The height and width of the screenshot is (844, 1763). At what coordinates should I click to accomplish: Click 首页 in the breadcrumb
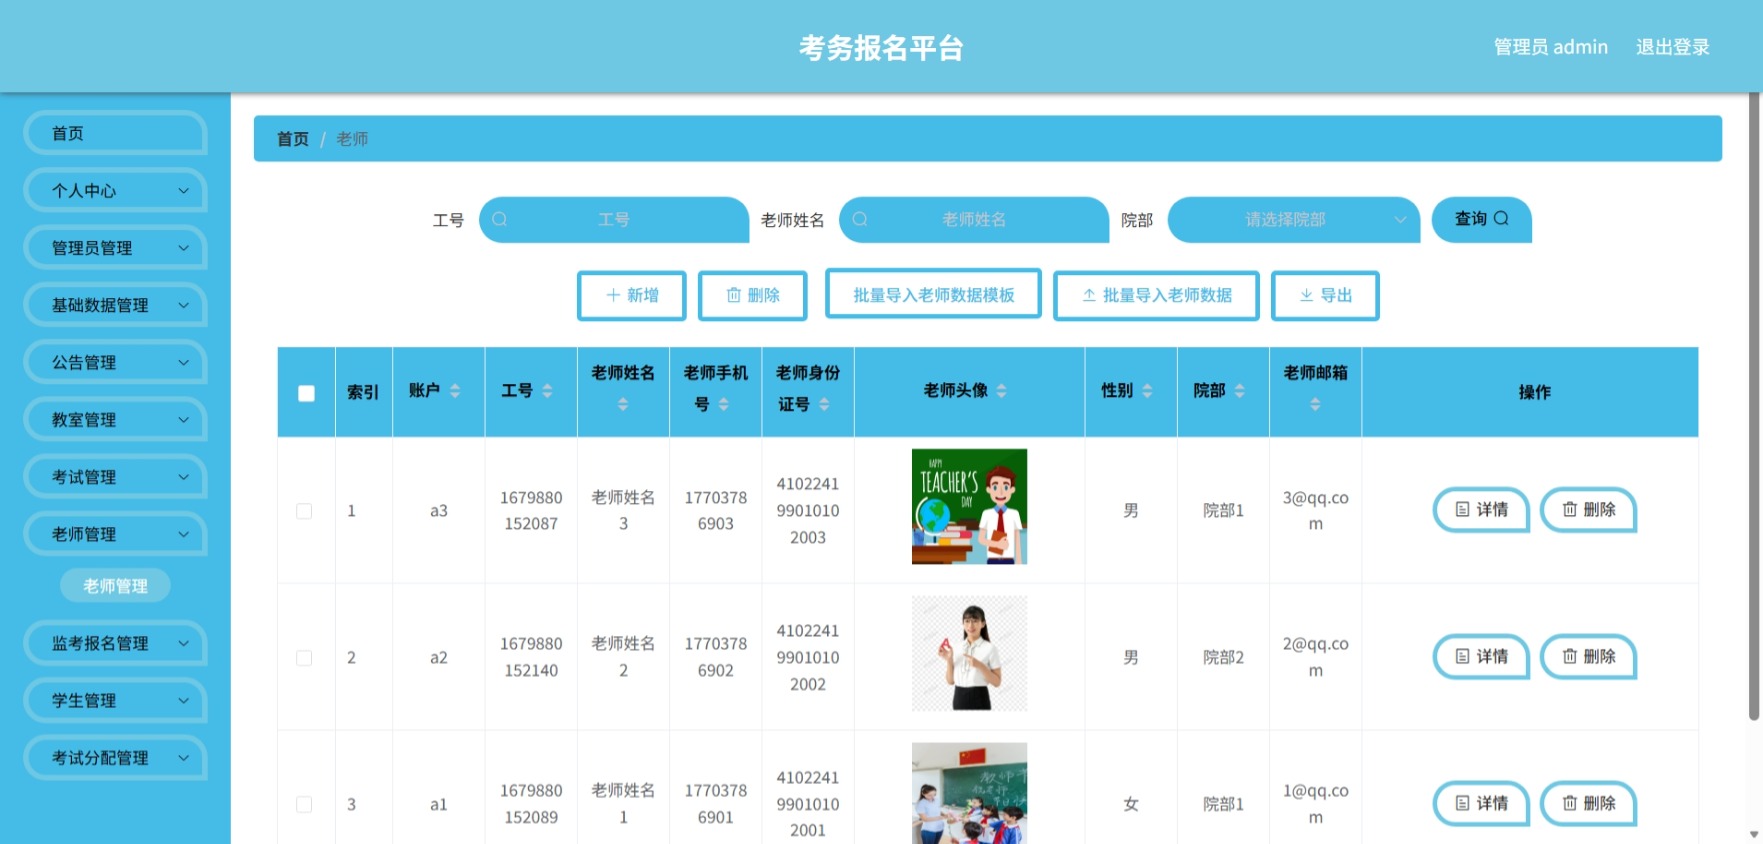293,139
